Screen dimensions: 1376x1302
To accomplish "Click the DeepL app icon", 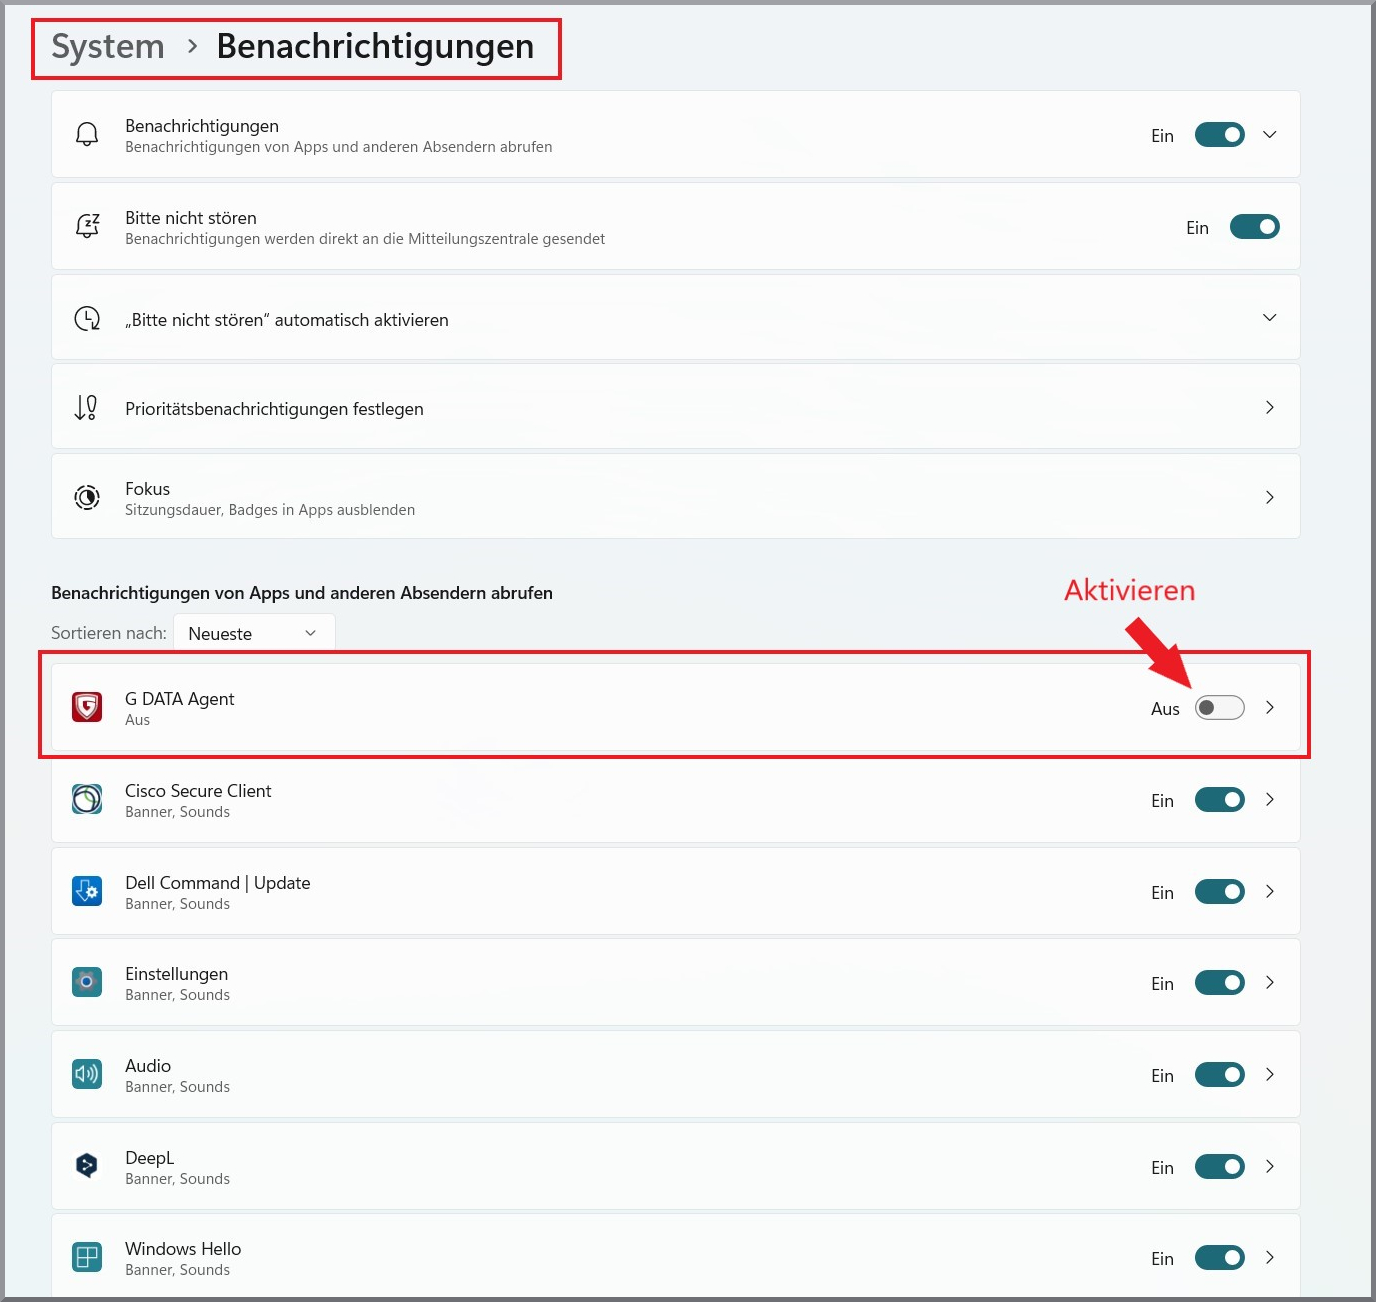I will [87, 1166].
